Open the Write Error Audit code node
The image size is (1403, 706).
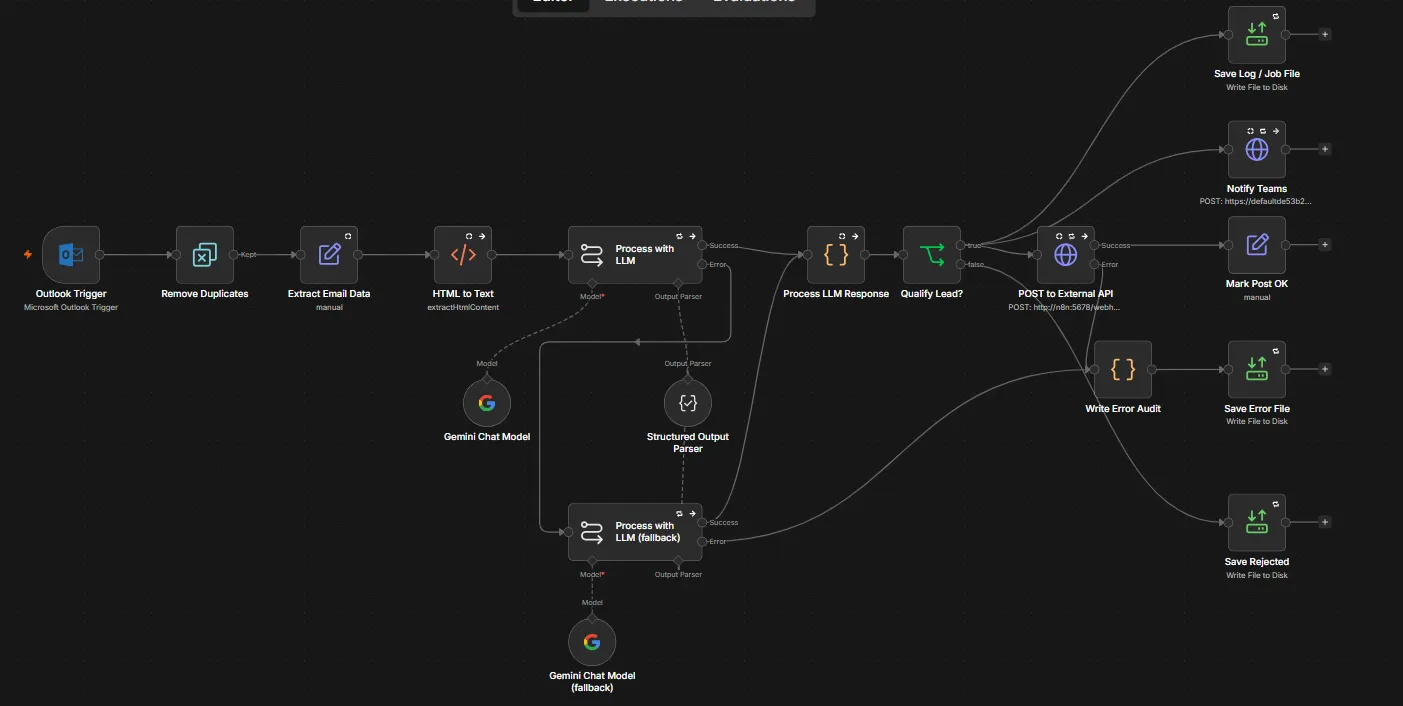[1123, 370]
